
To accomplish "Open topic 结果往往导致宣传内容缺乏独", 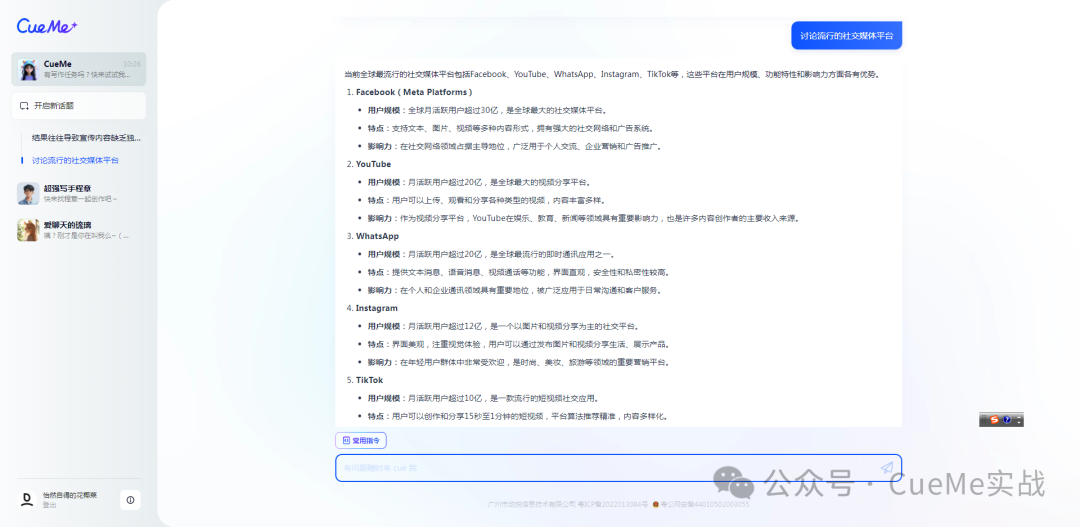I will pyautogui.click(x=87, y=138).
